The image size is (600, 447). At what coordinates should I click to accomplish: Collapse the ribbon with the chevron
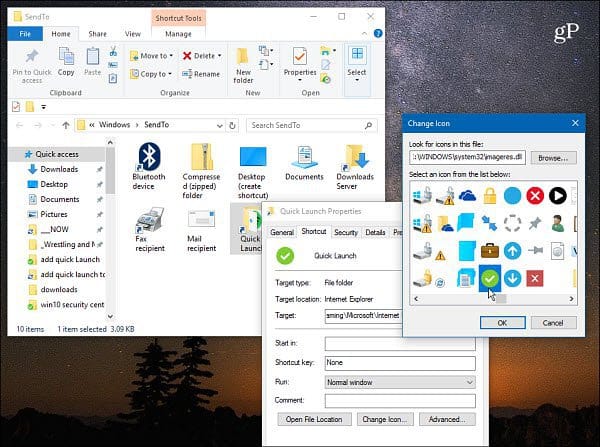(364, 34)
